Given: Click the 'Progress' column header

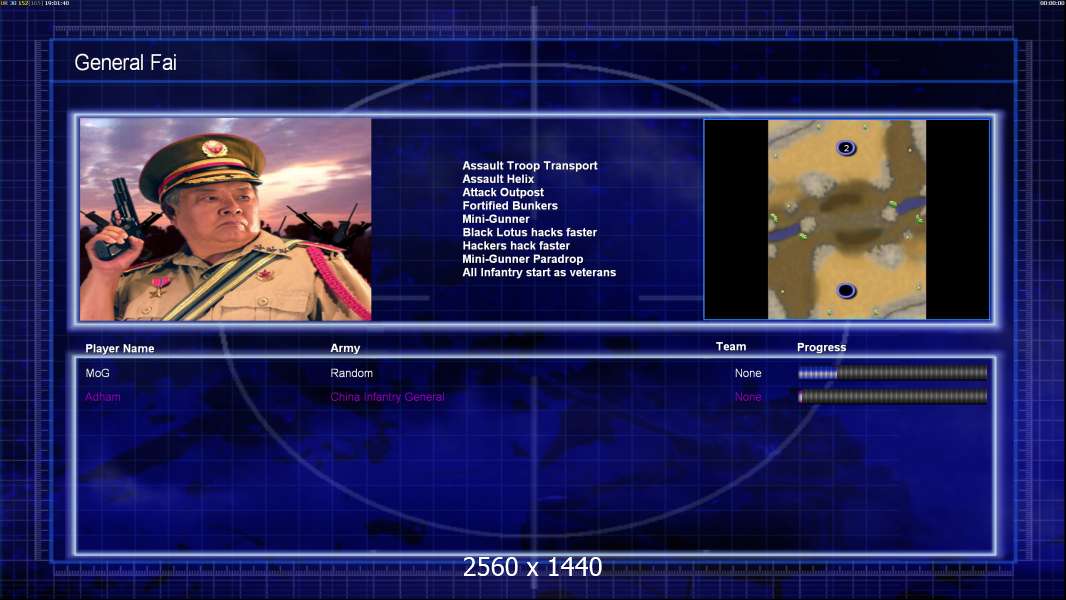Looking at the screenshot, I should pyautogui.click(x=821, y=347).
